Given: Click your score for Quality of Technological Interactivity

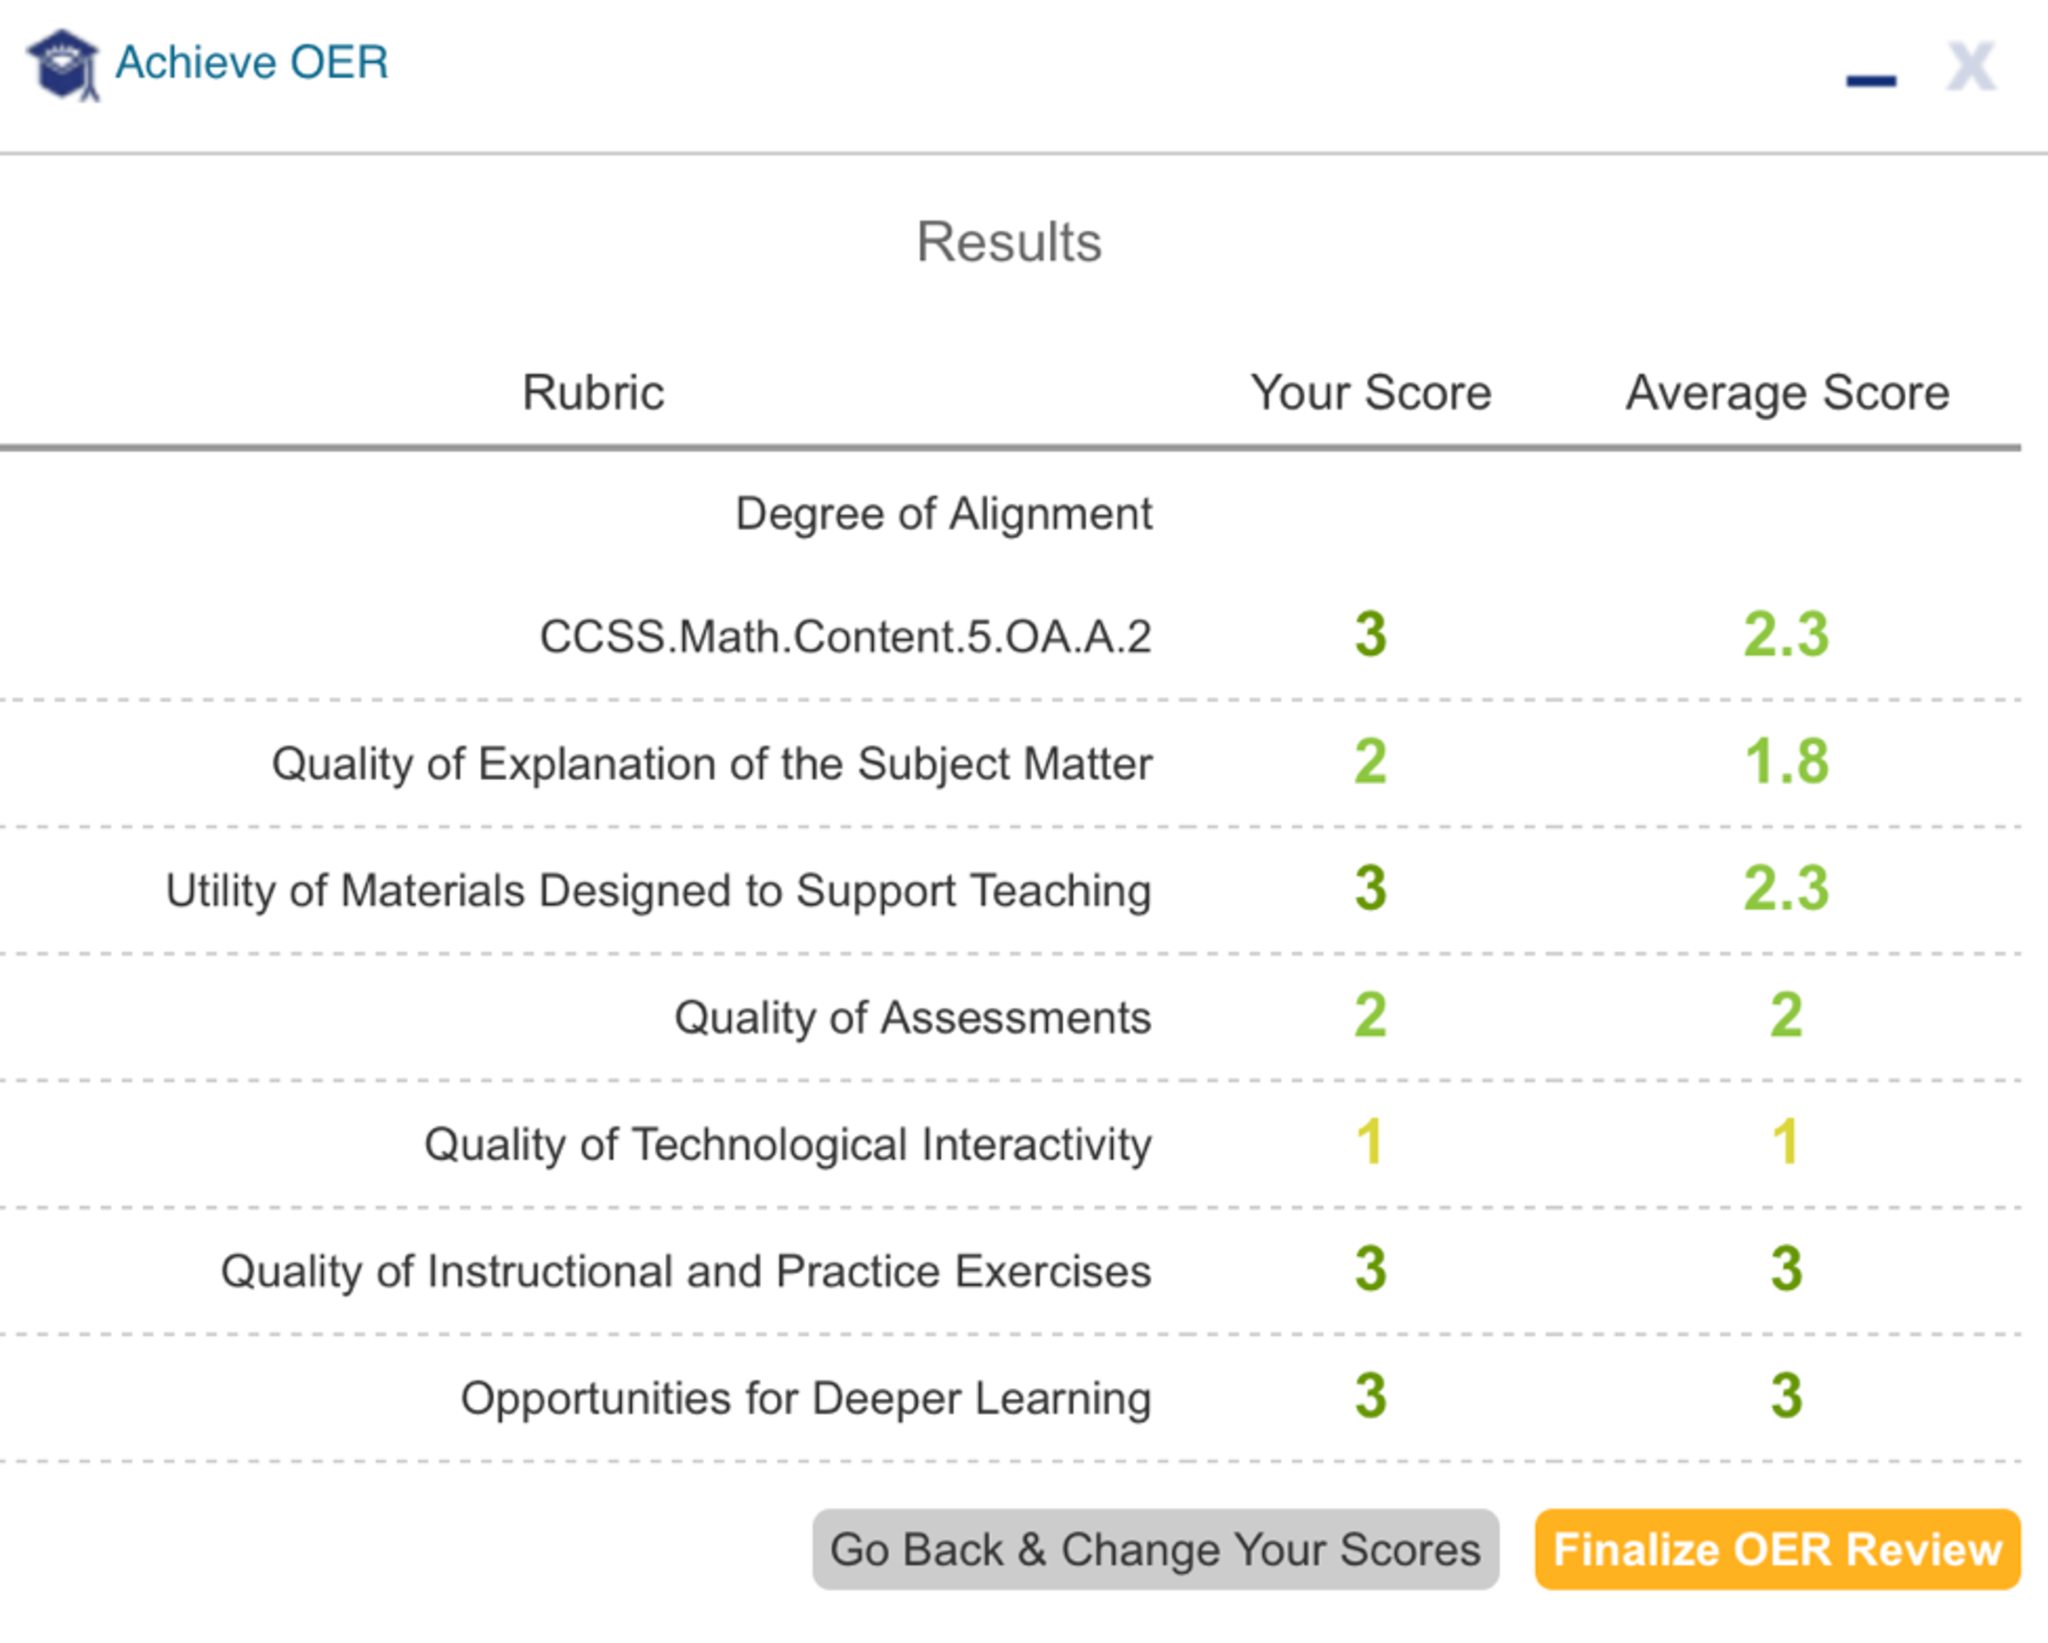Looking at the screenshot, I should click(x=1370, y=1142).
